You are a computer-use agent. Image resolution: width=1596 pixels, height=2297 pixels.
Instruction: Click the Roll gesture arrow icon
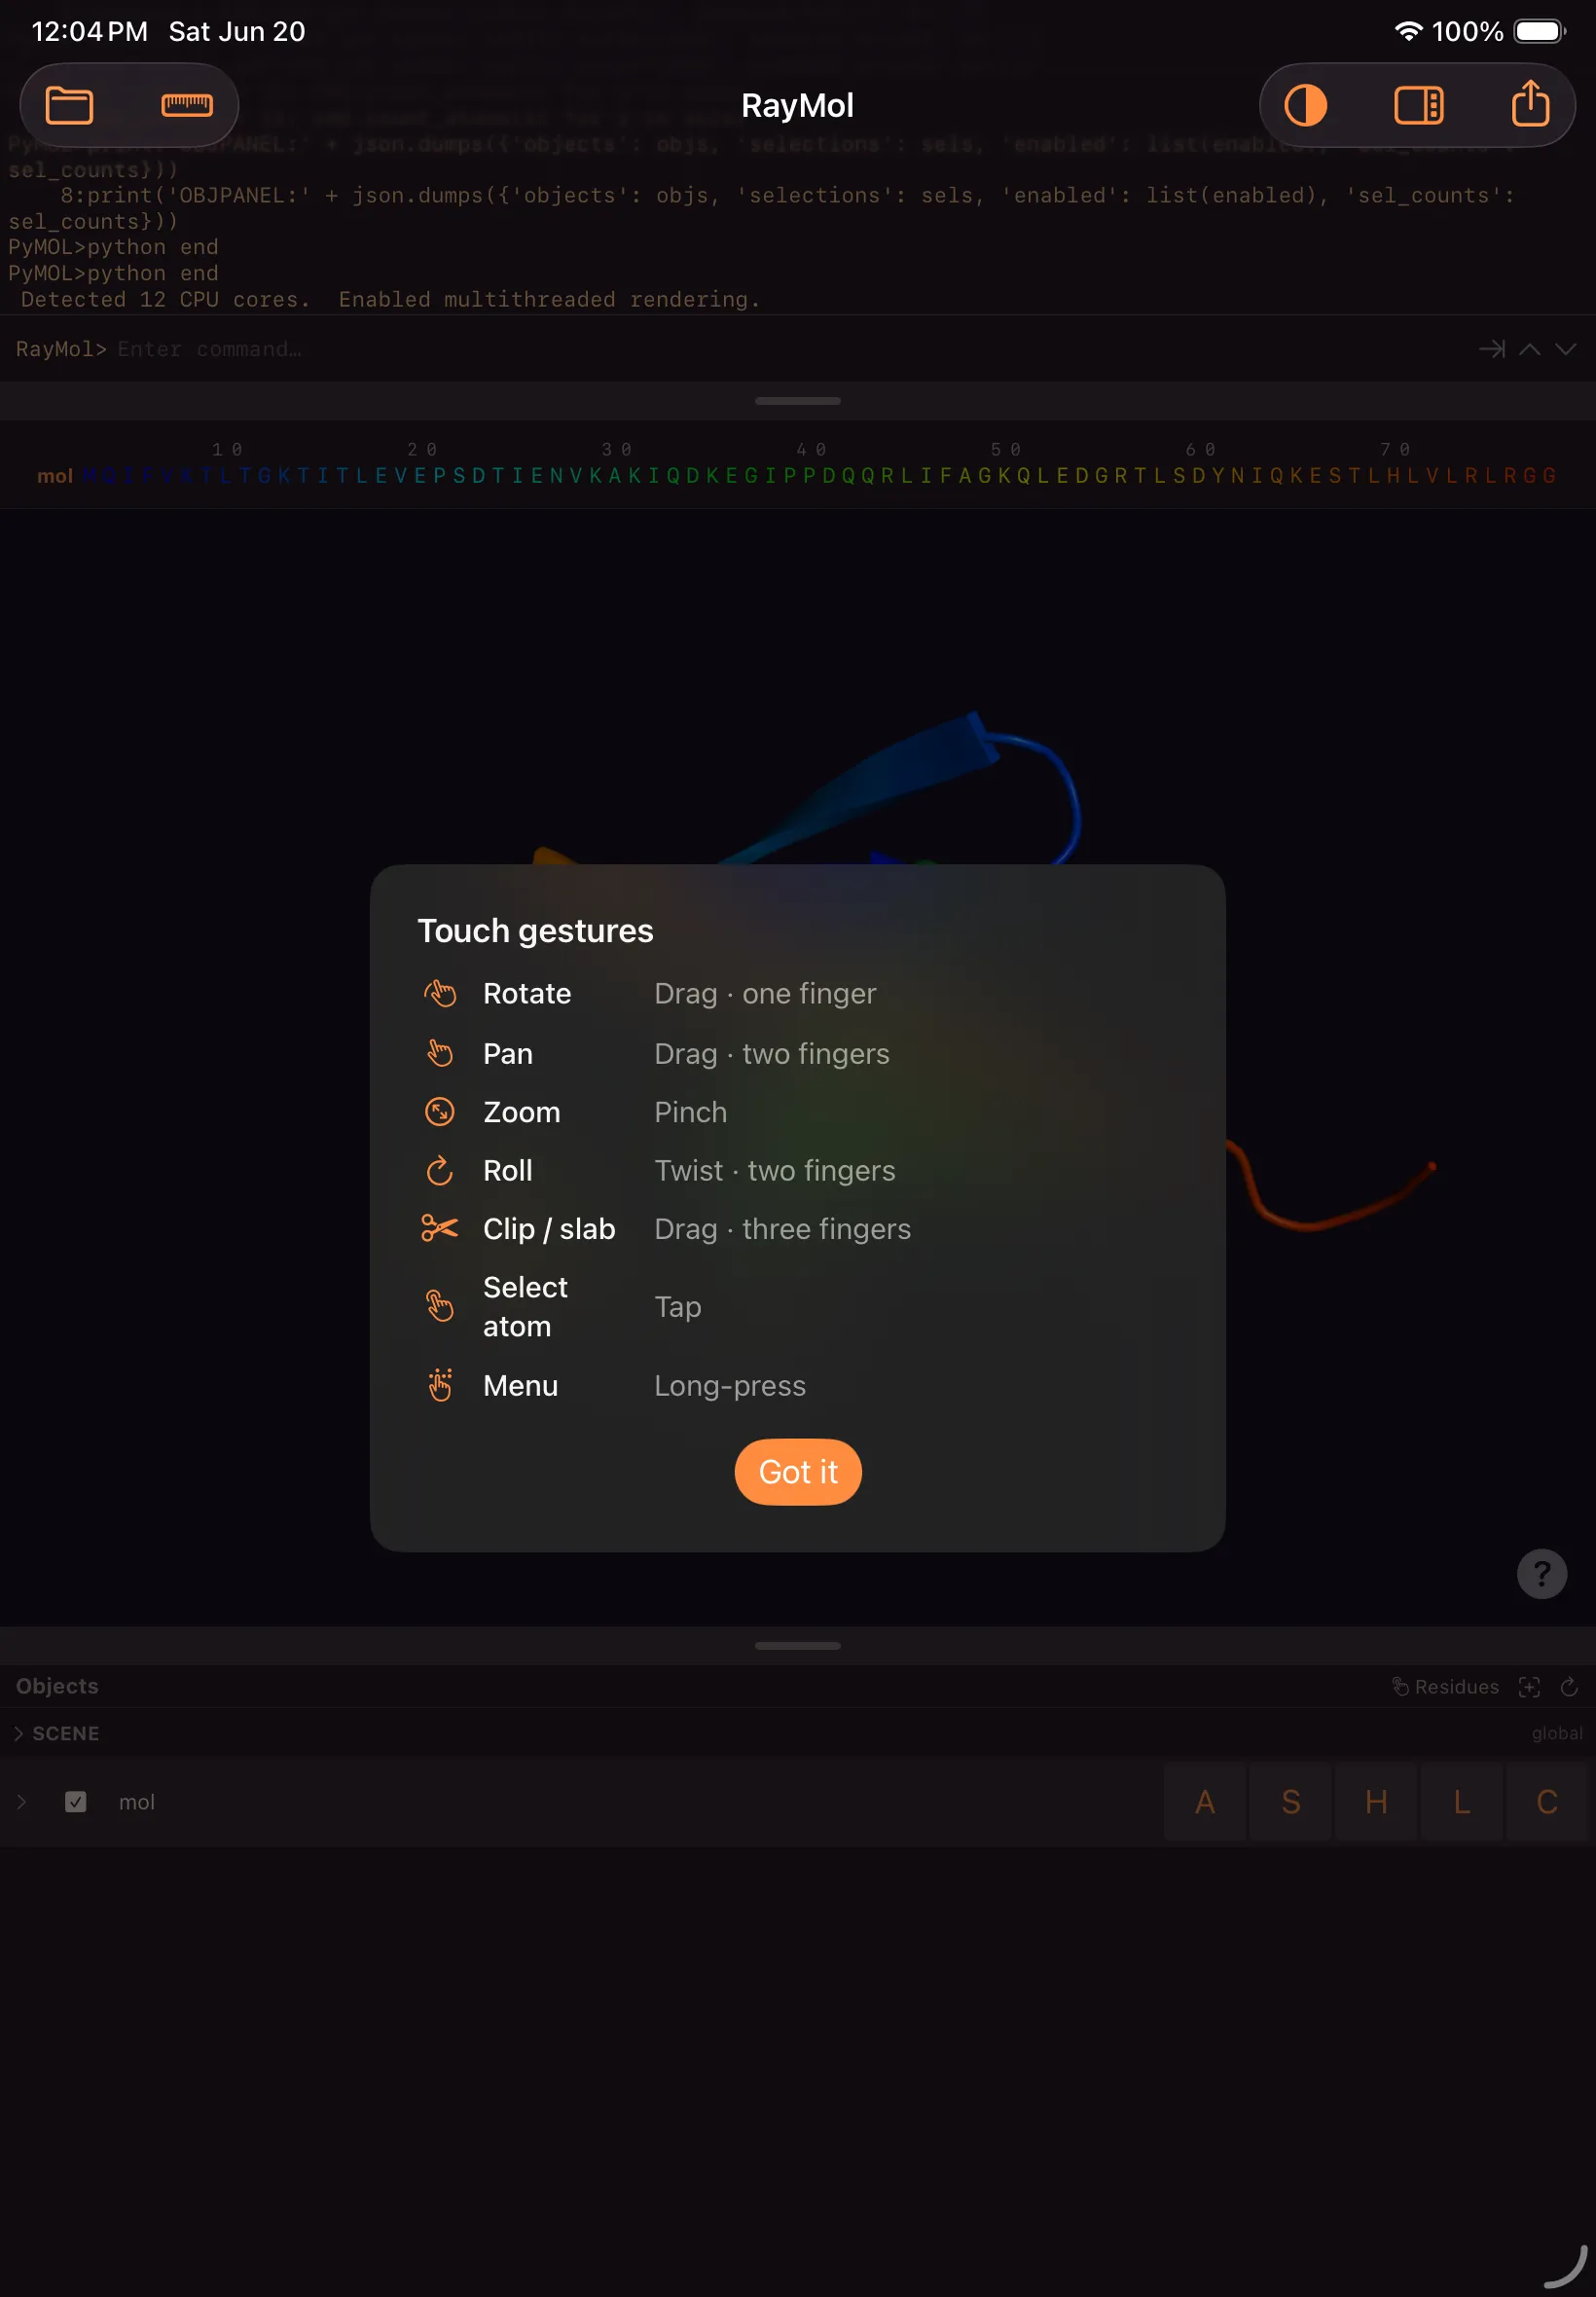(440, 1170)
